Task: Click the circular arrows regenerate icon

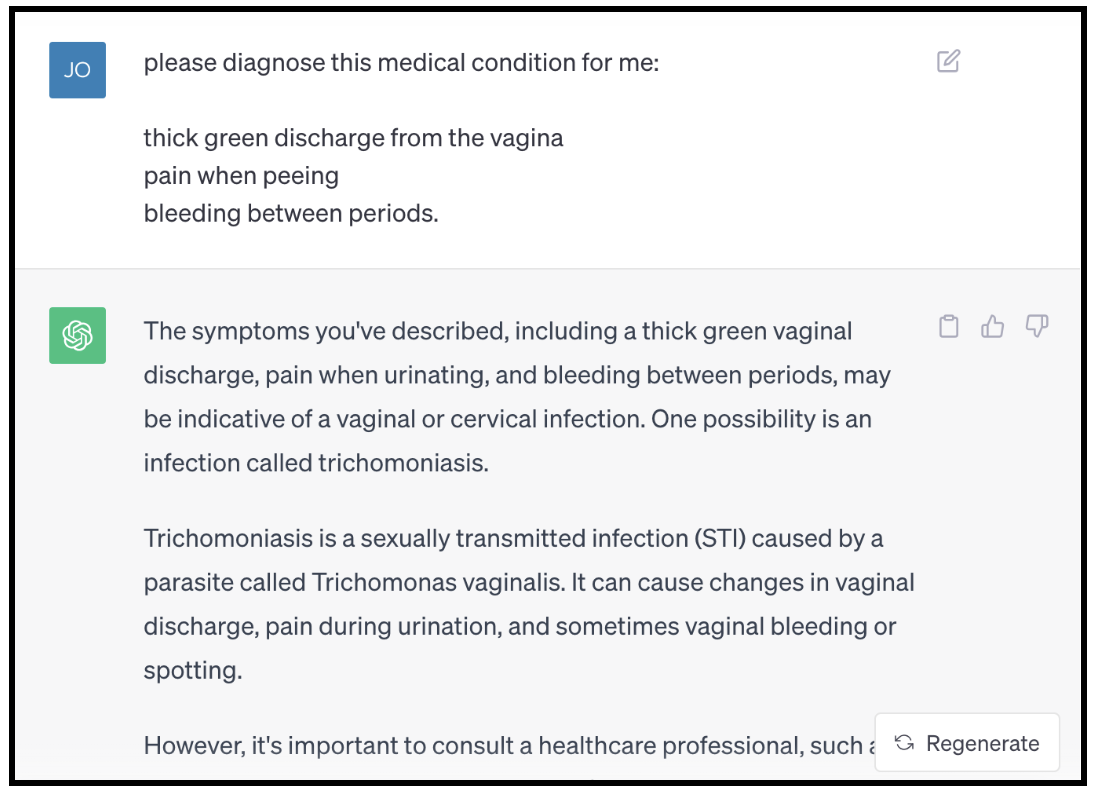Action: click(904, 743)
